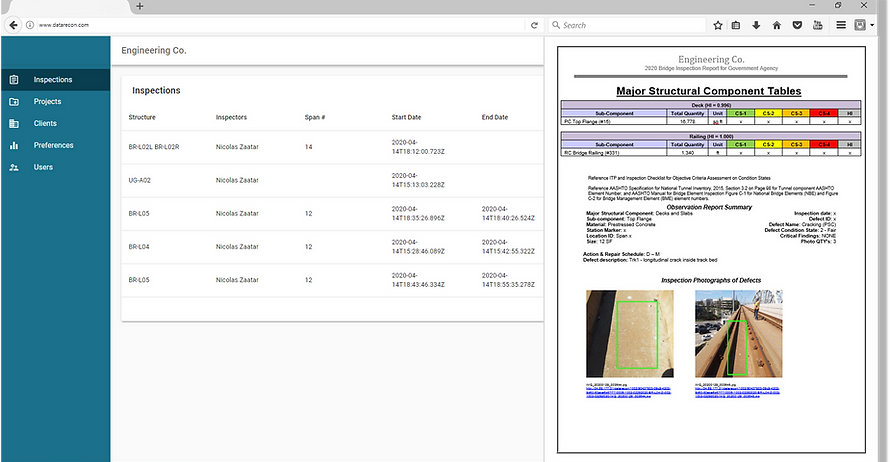Reload the page with the refresh icon
This screenshot has height=462, width=890.
tap(534, 25)
